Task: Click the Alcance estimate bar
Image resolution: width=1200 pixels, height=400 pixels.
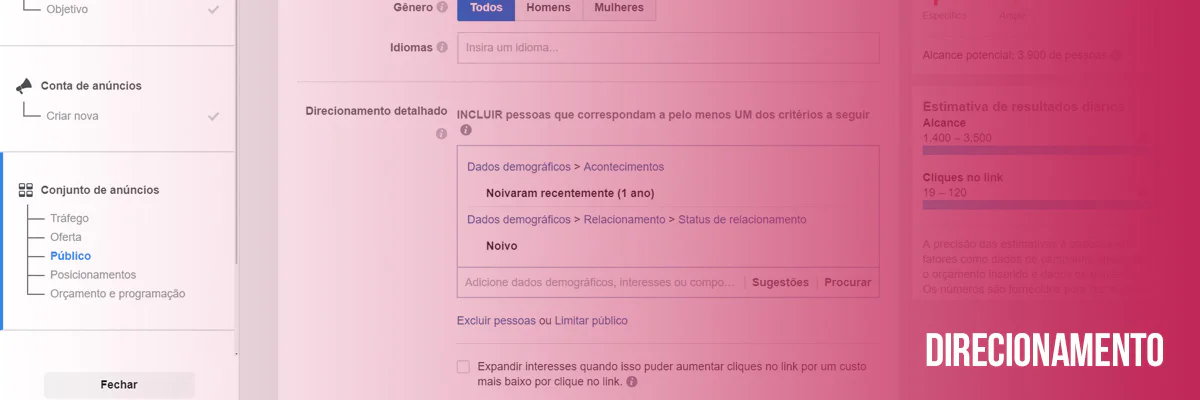Action: (1037, 150)
